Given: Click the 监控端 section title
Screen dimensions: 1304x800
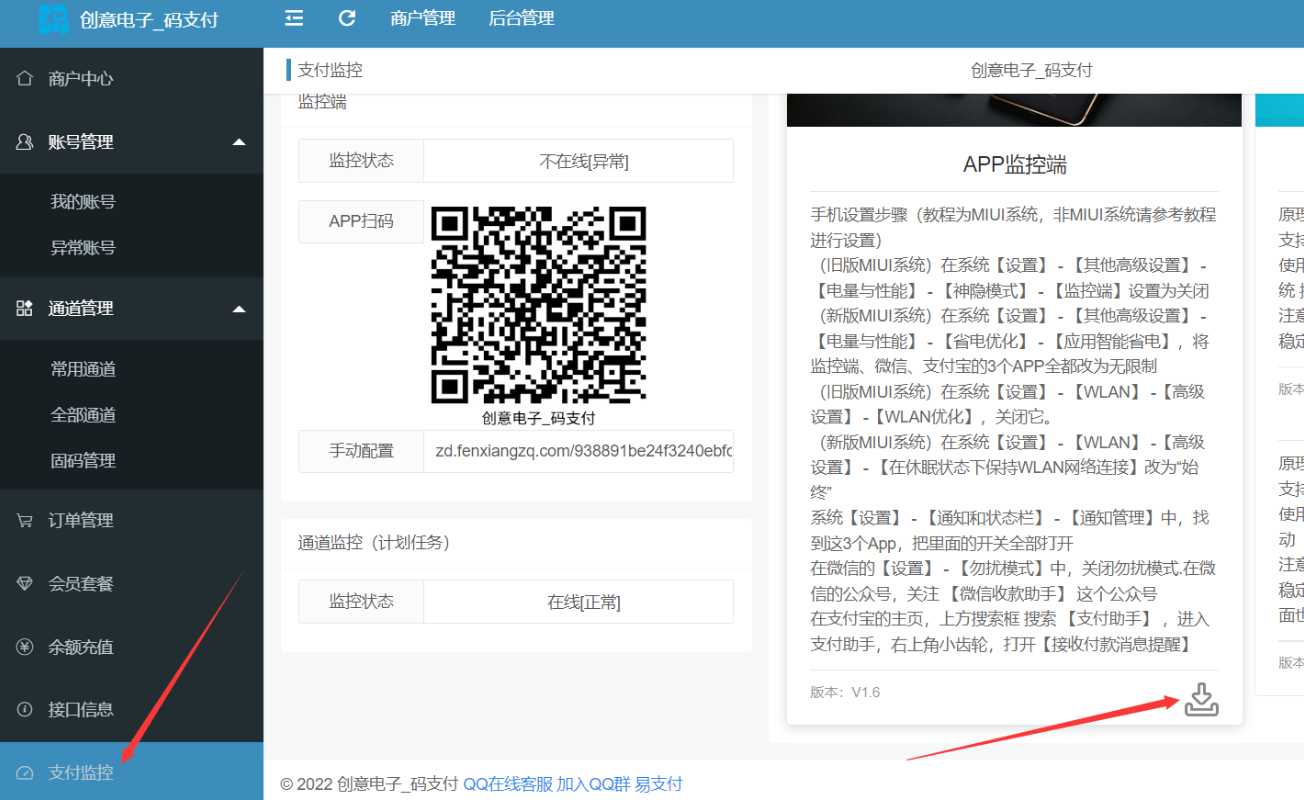Looking at the screenshot, I should pyautogui.click(x=322, y=102).
